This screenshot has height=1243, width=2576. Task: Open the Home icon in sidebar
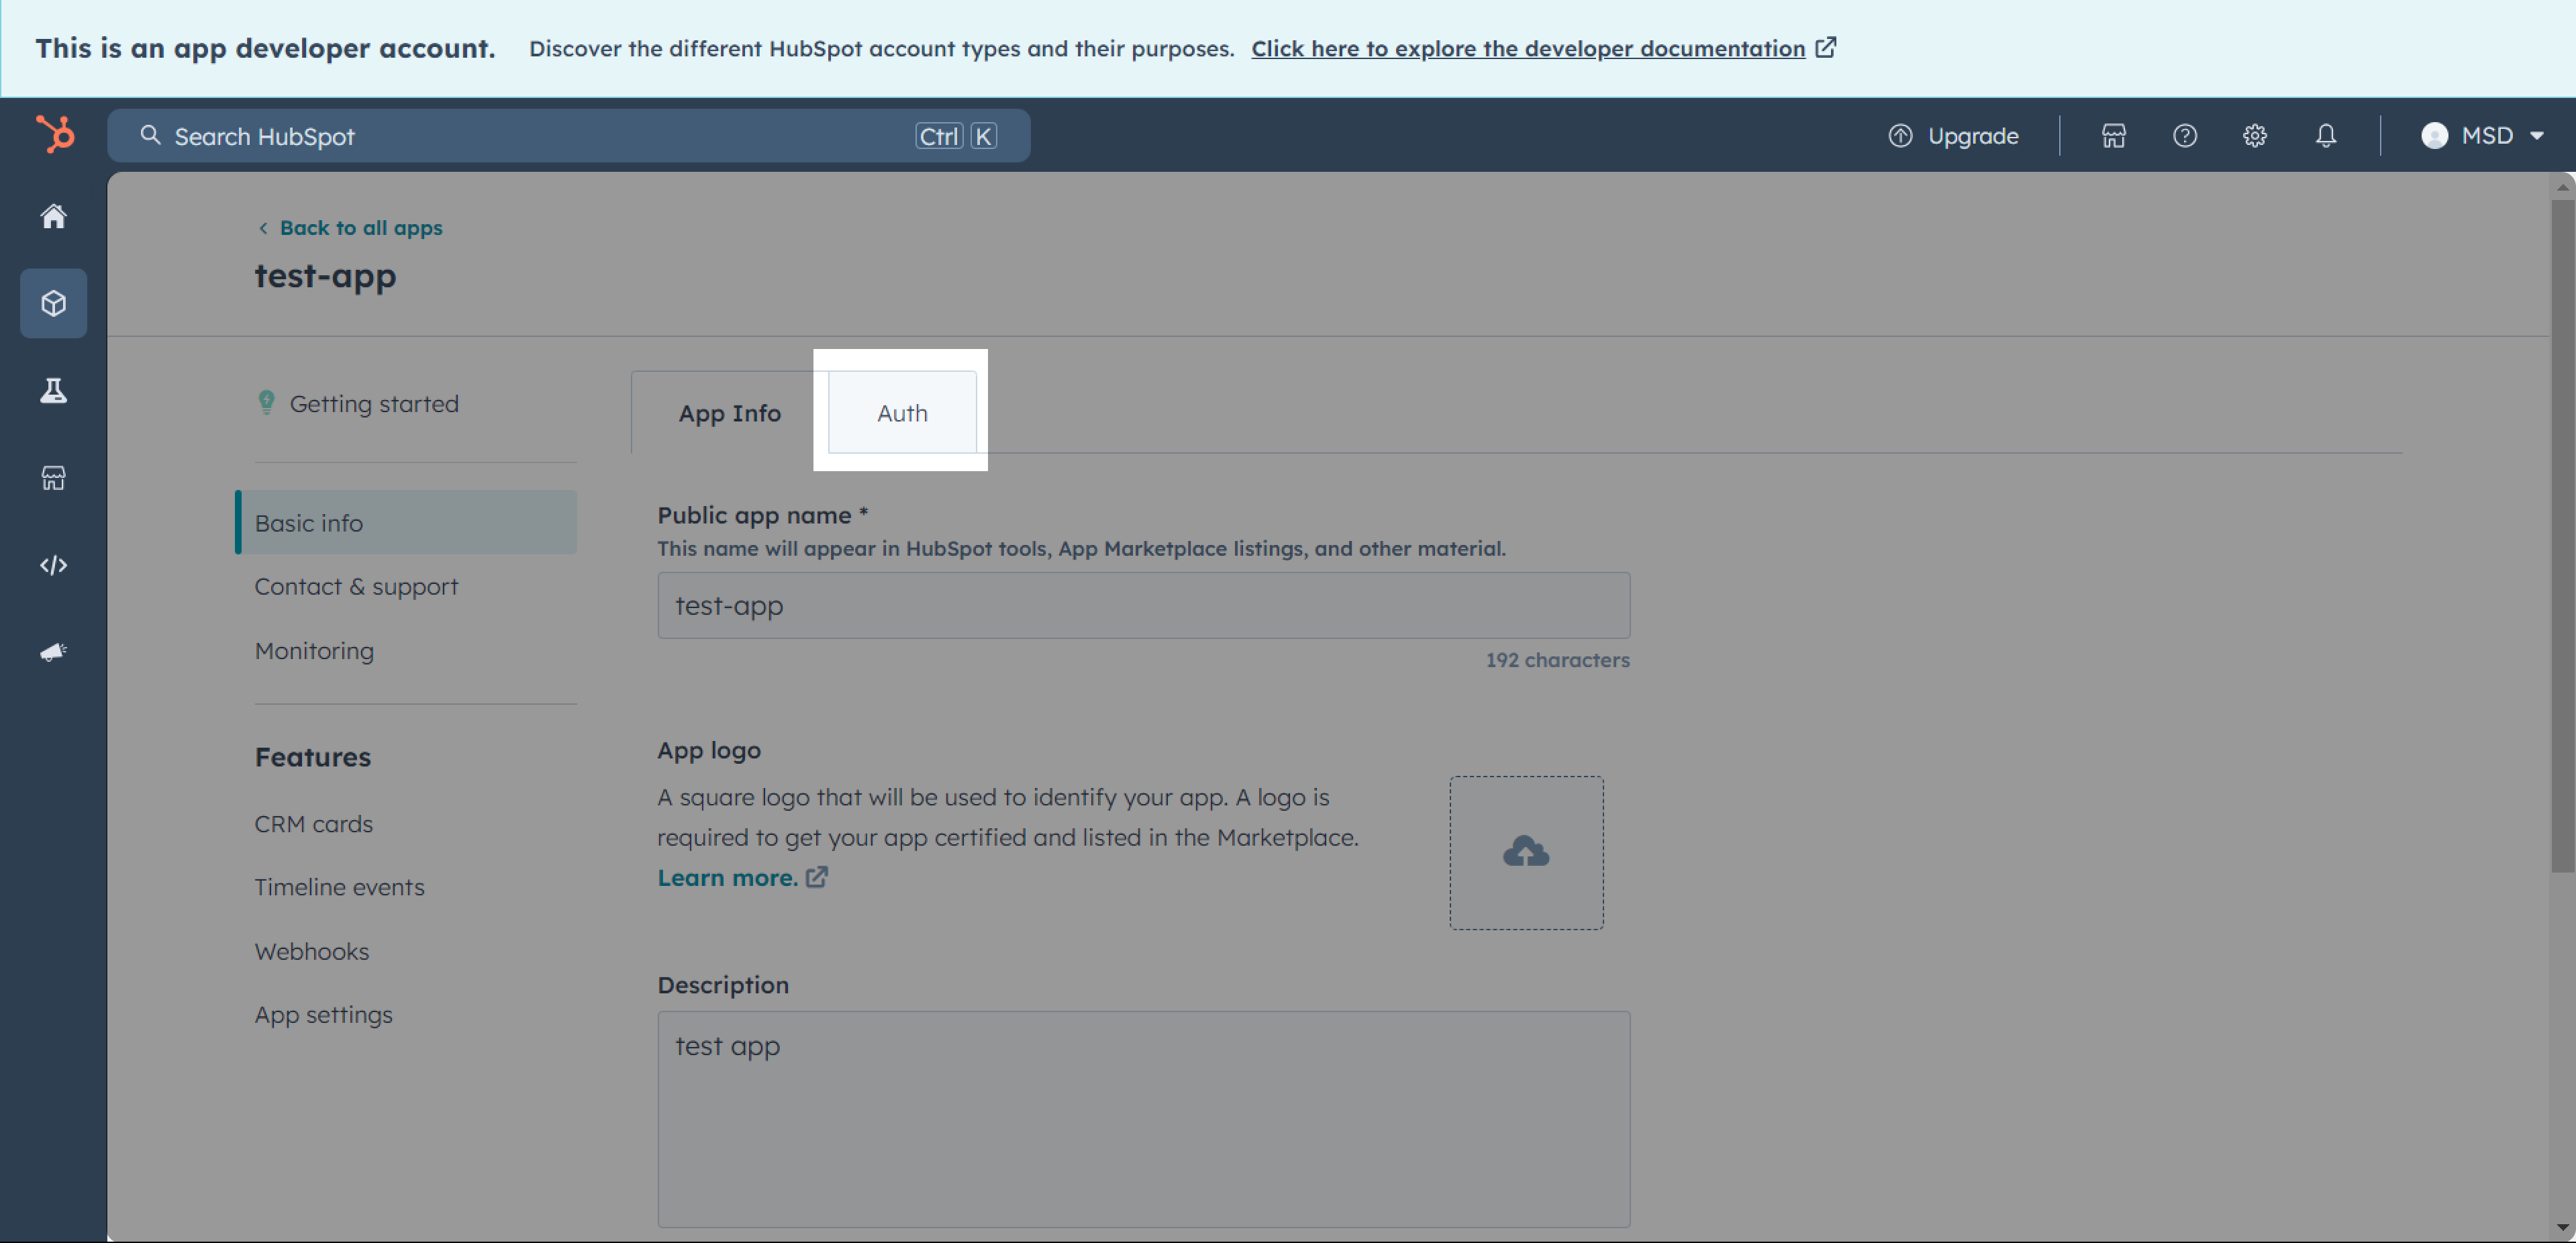tap(53, 216)
